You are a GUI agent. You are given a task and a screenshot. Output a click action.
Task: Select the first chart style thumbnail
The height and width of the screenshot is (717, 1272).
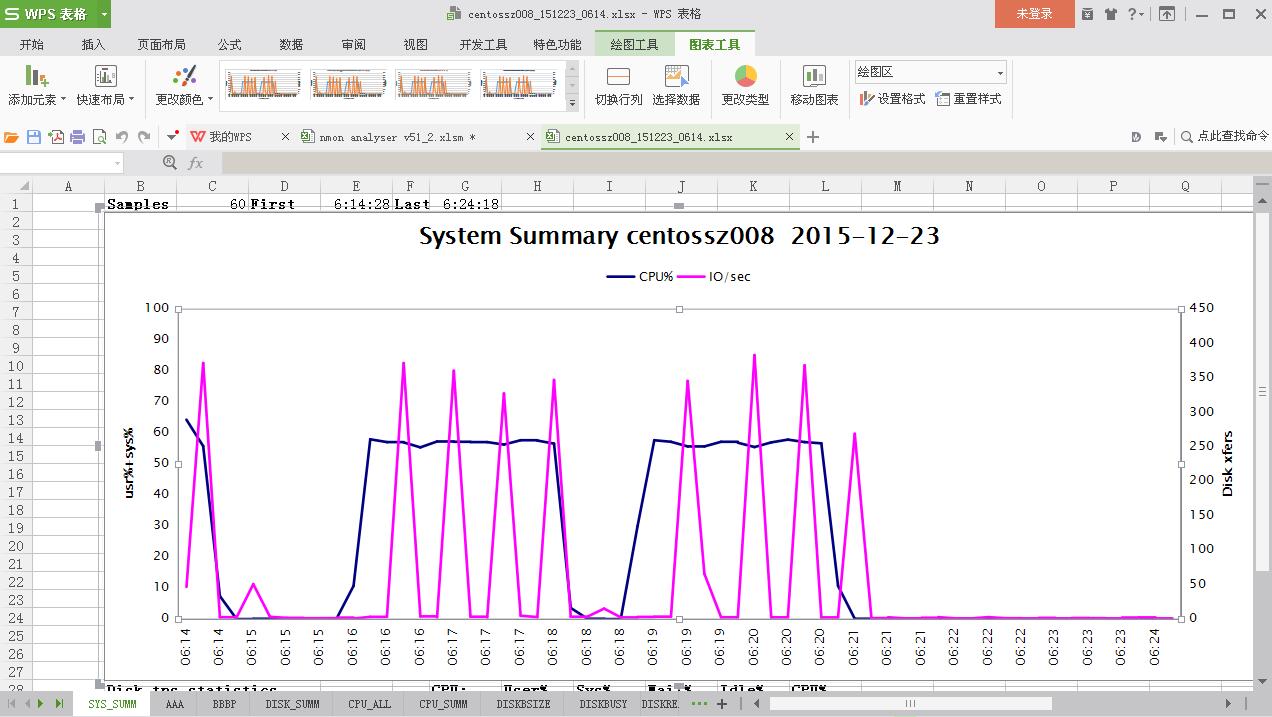click(x=263, y=83)
